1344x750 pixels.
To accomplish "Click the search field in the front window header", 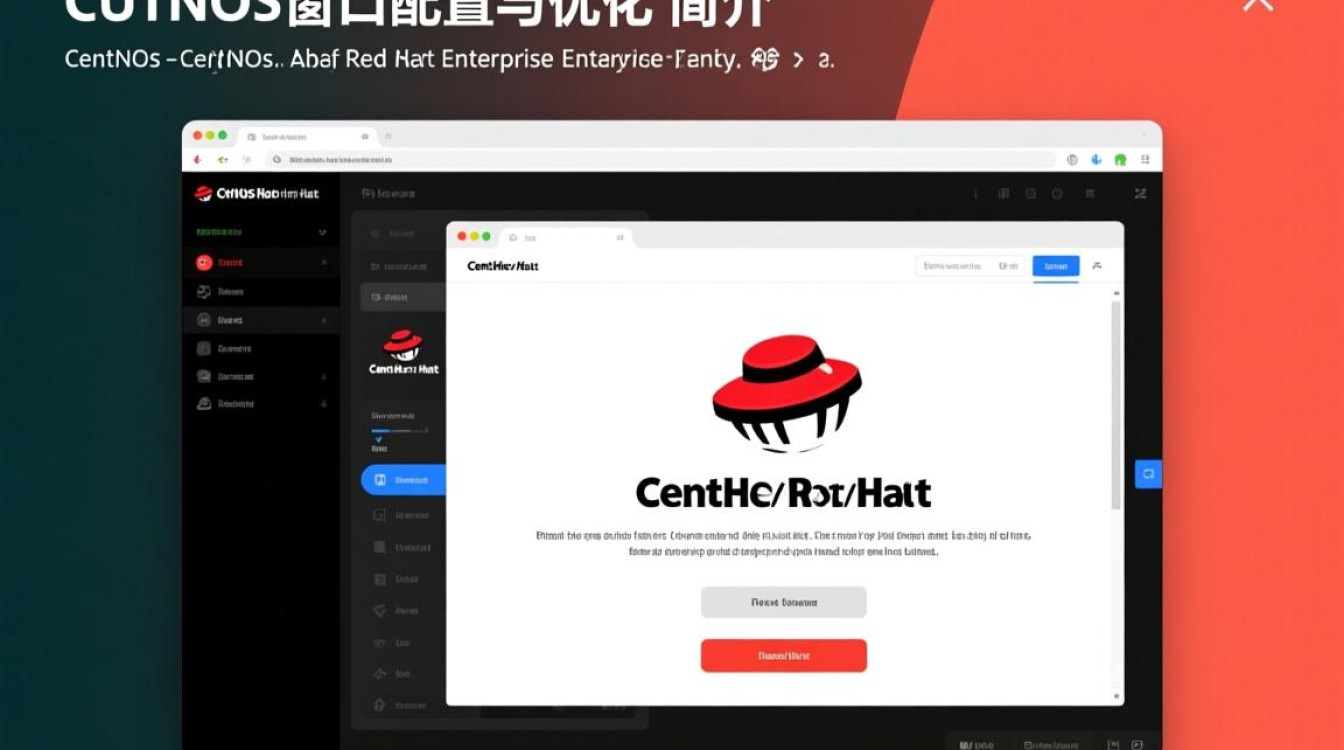I will [x=970, y=266].
